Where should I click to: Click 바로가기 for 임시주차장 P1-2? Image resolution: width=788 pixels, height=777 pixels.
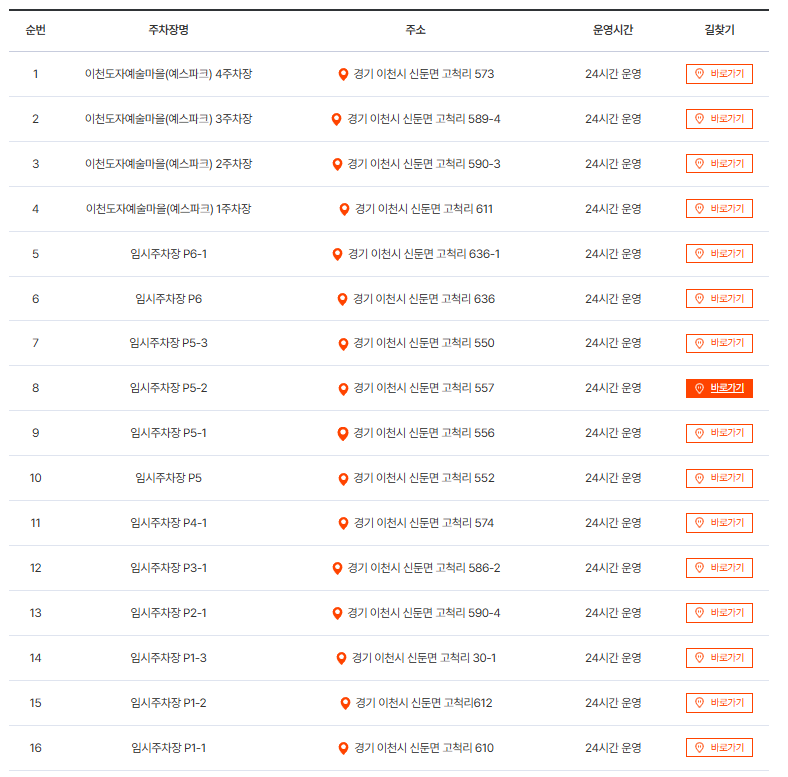click(719, 703)
